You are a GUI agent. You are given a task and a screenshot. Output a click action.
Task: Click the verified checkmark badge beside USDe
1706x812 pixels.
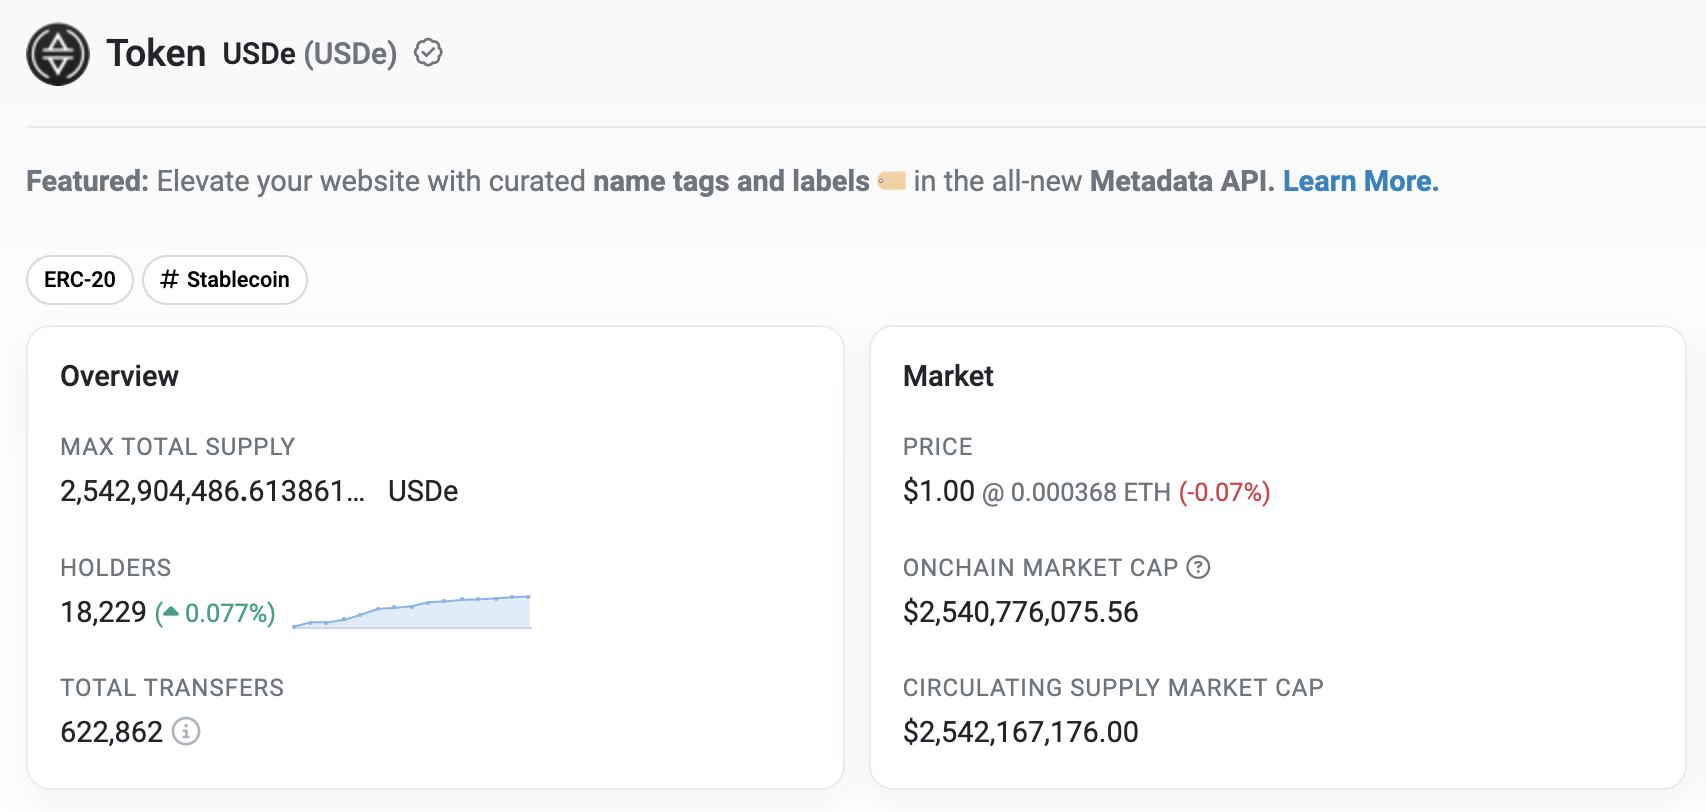point(428,53)
